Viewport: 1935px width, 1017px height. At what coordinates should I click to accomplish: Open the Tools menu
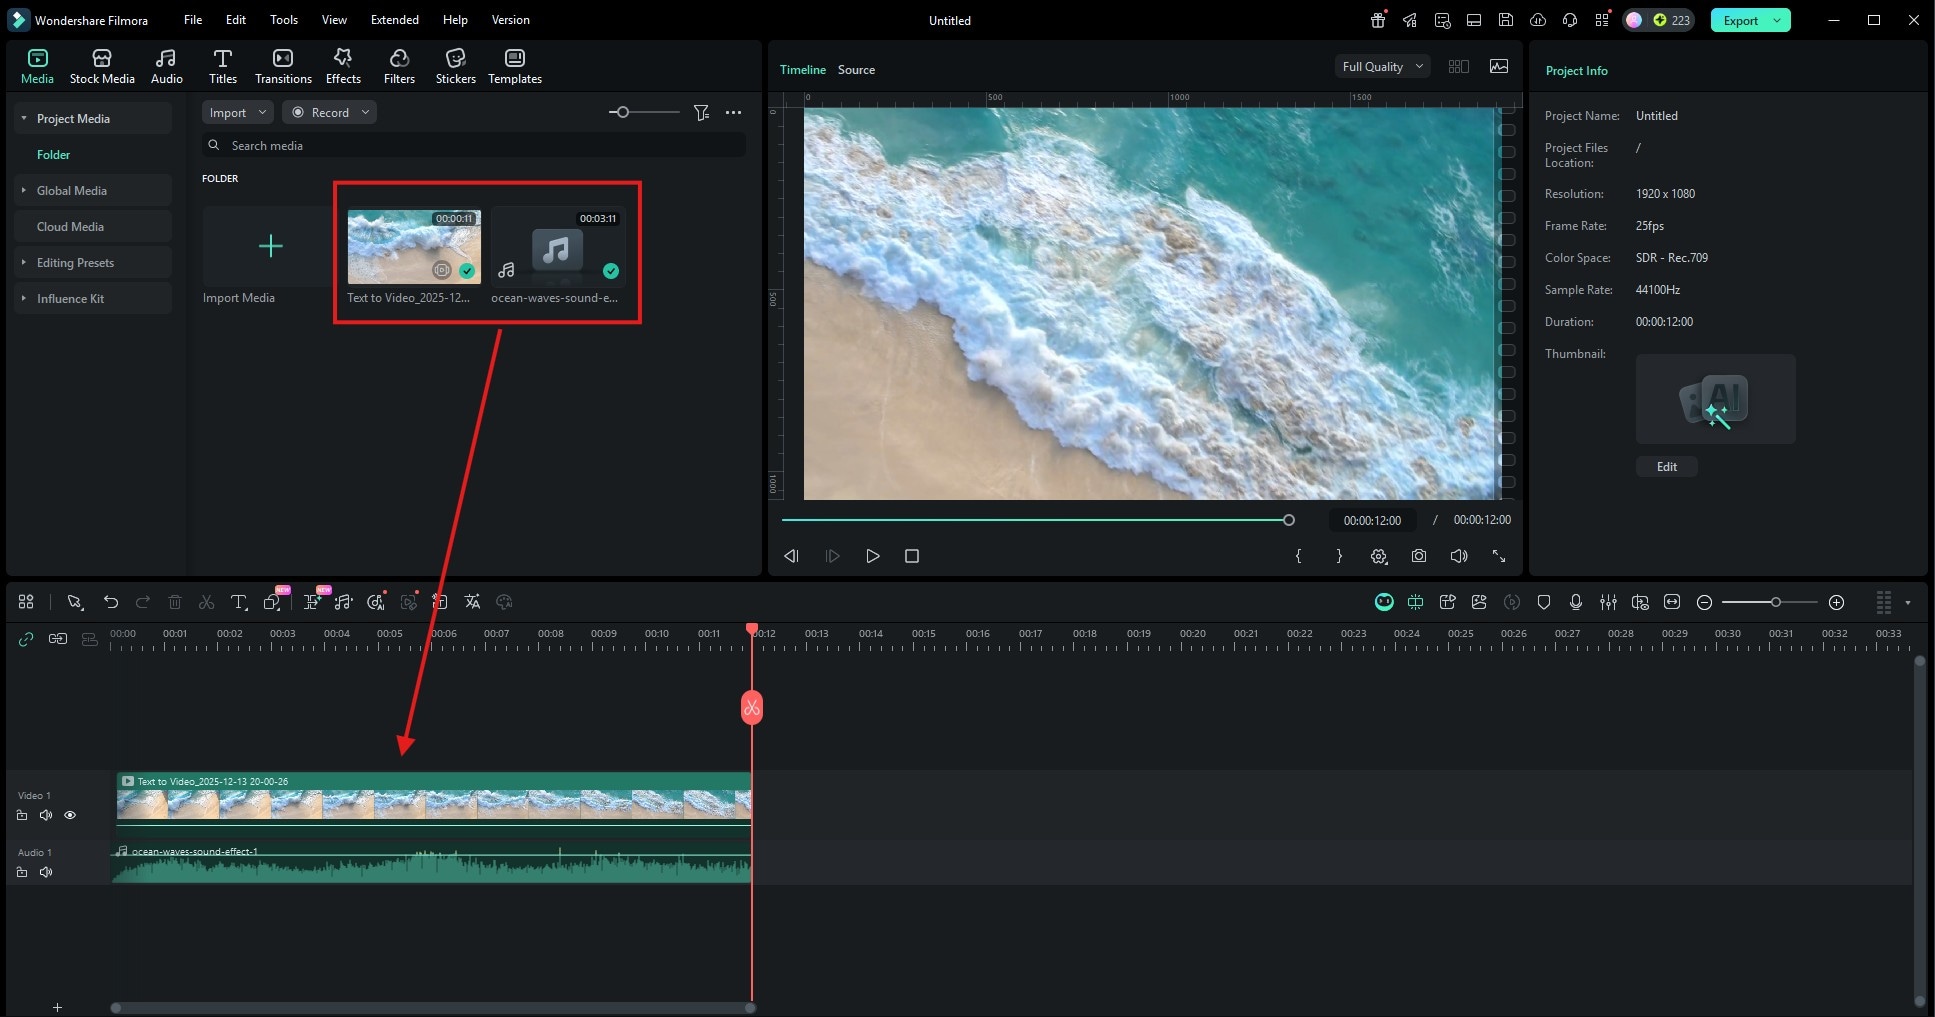[x=283, y=19]
